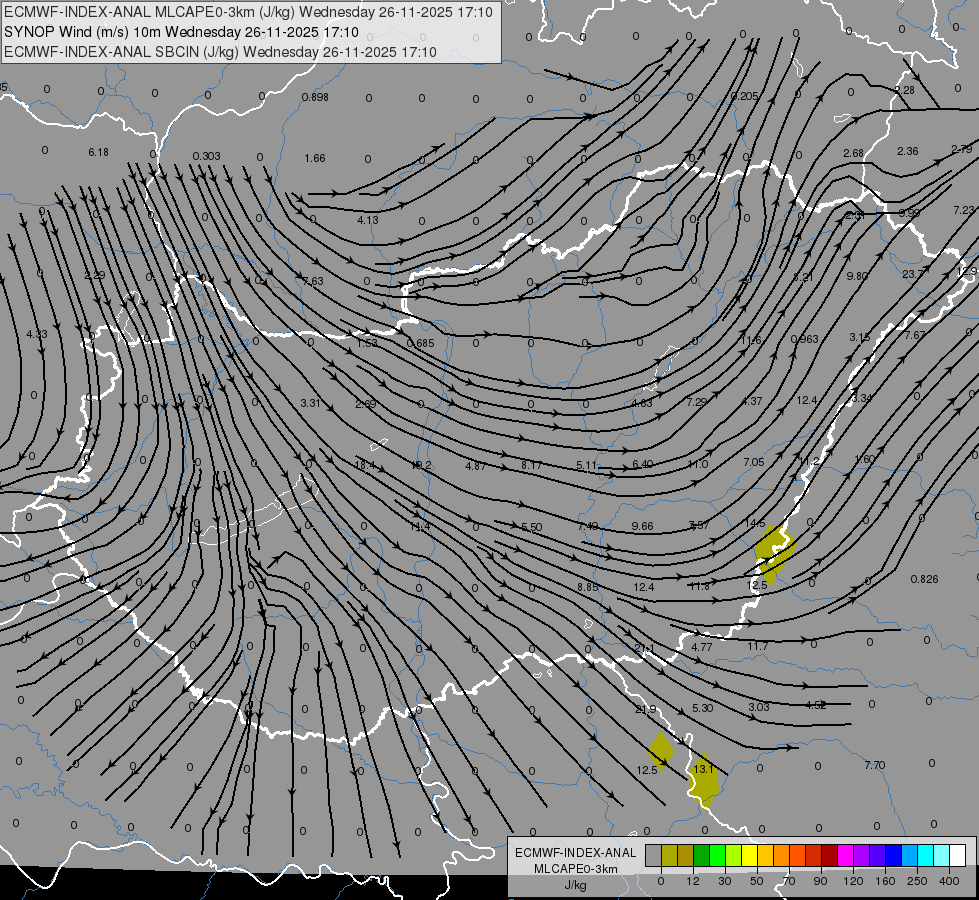Select the 3.03 grid value
The height and width of the screenshot is (900, 979).
tap(759, 706)
